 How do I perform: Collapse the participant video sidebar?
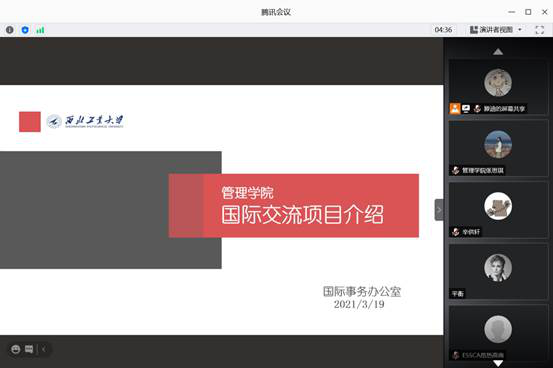[x=439, y=210]
